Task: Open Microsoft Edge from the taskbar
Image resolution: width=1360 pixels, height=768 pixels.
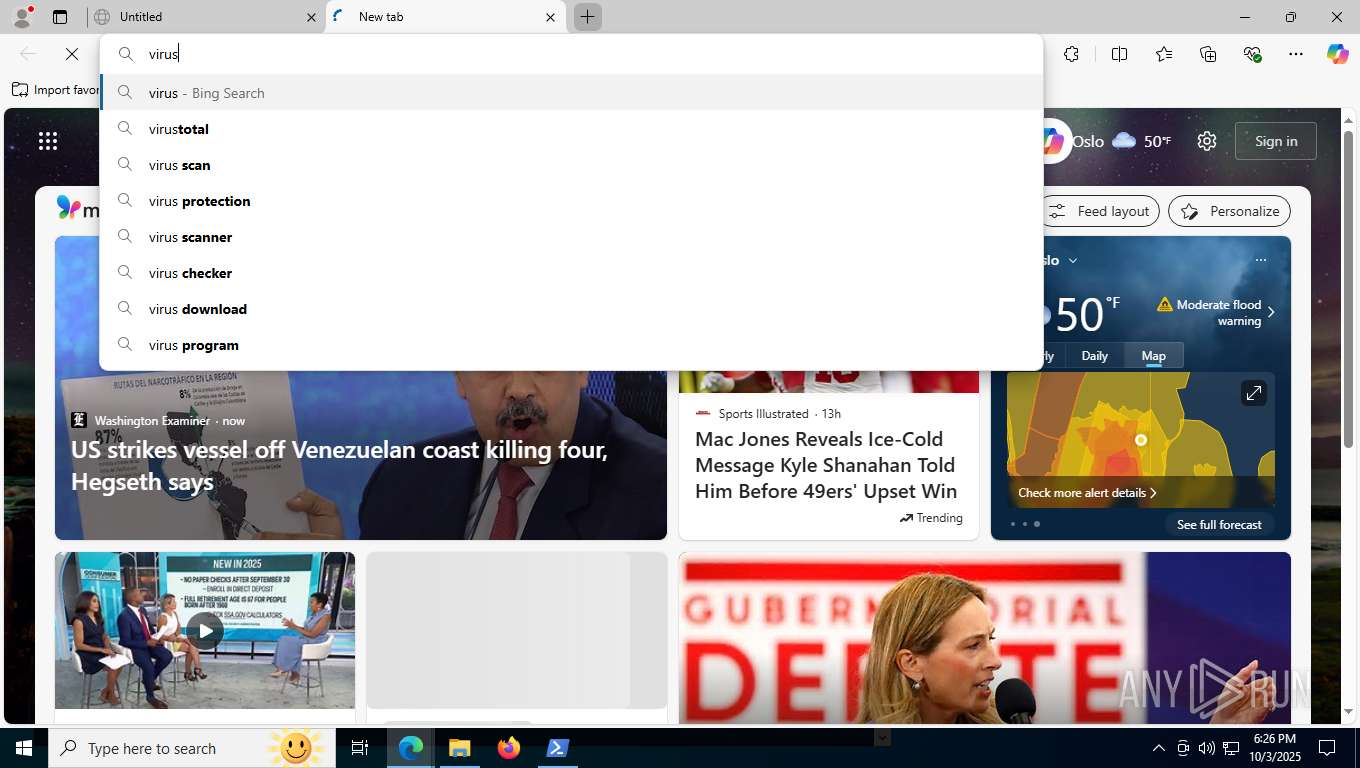Action: [x=411, y=748]
